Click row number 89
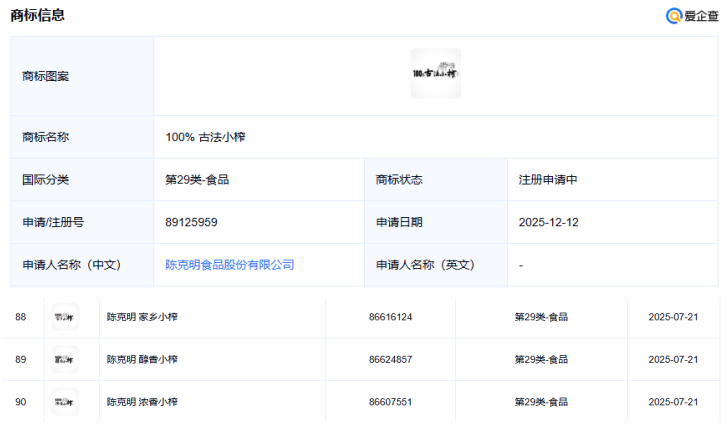This screenshot has width=727, height=431. click(x=20, y=359)
